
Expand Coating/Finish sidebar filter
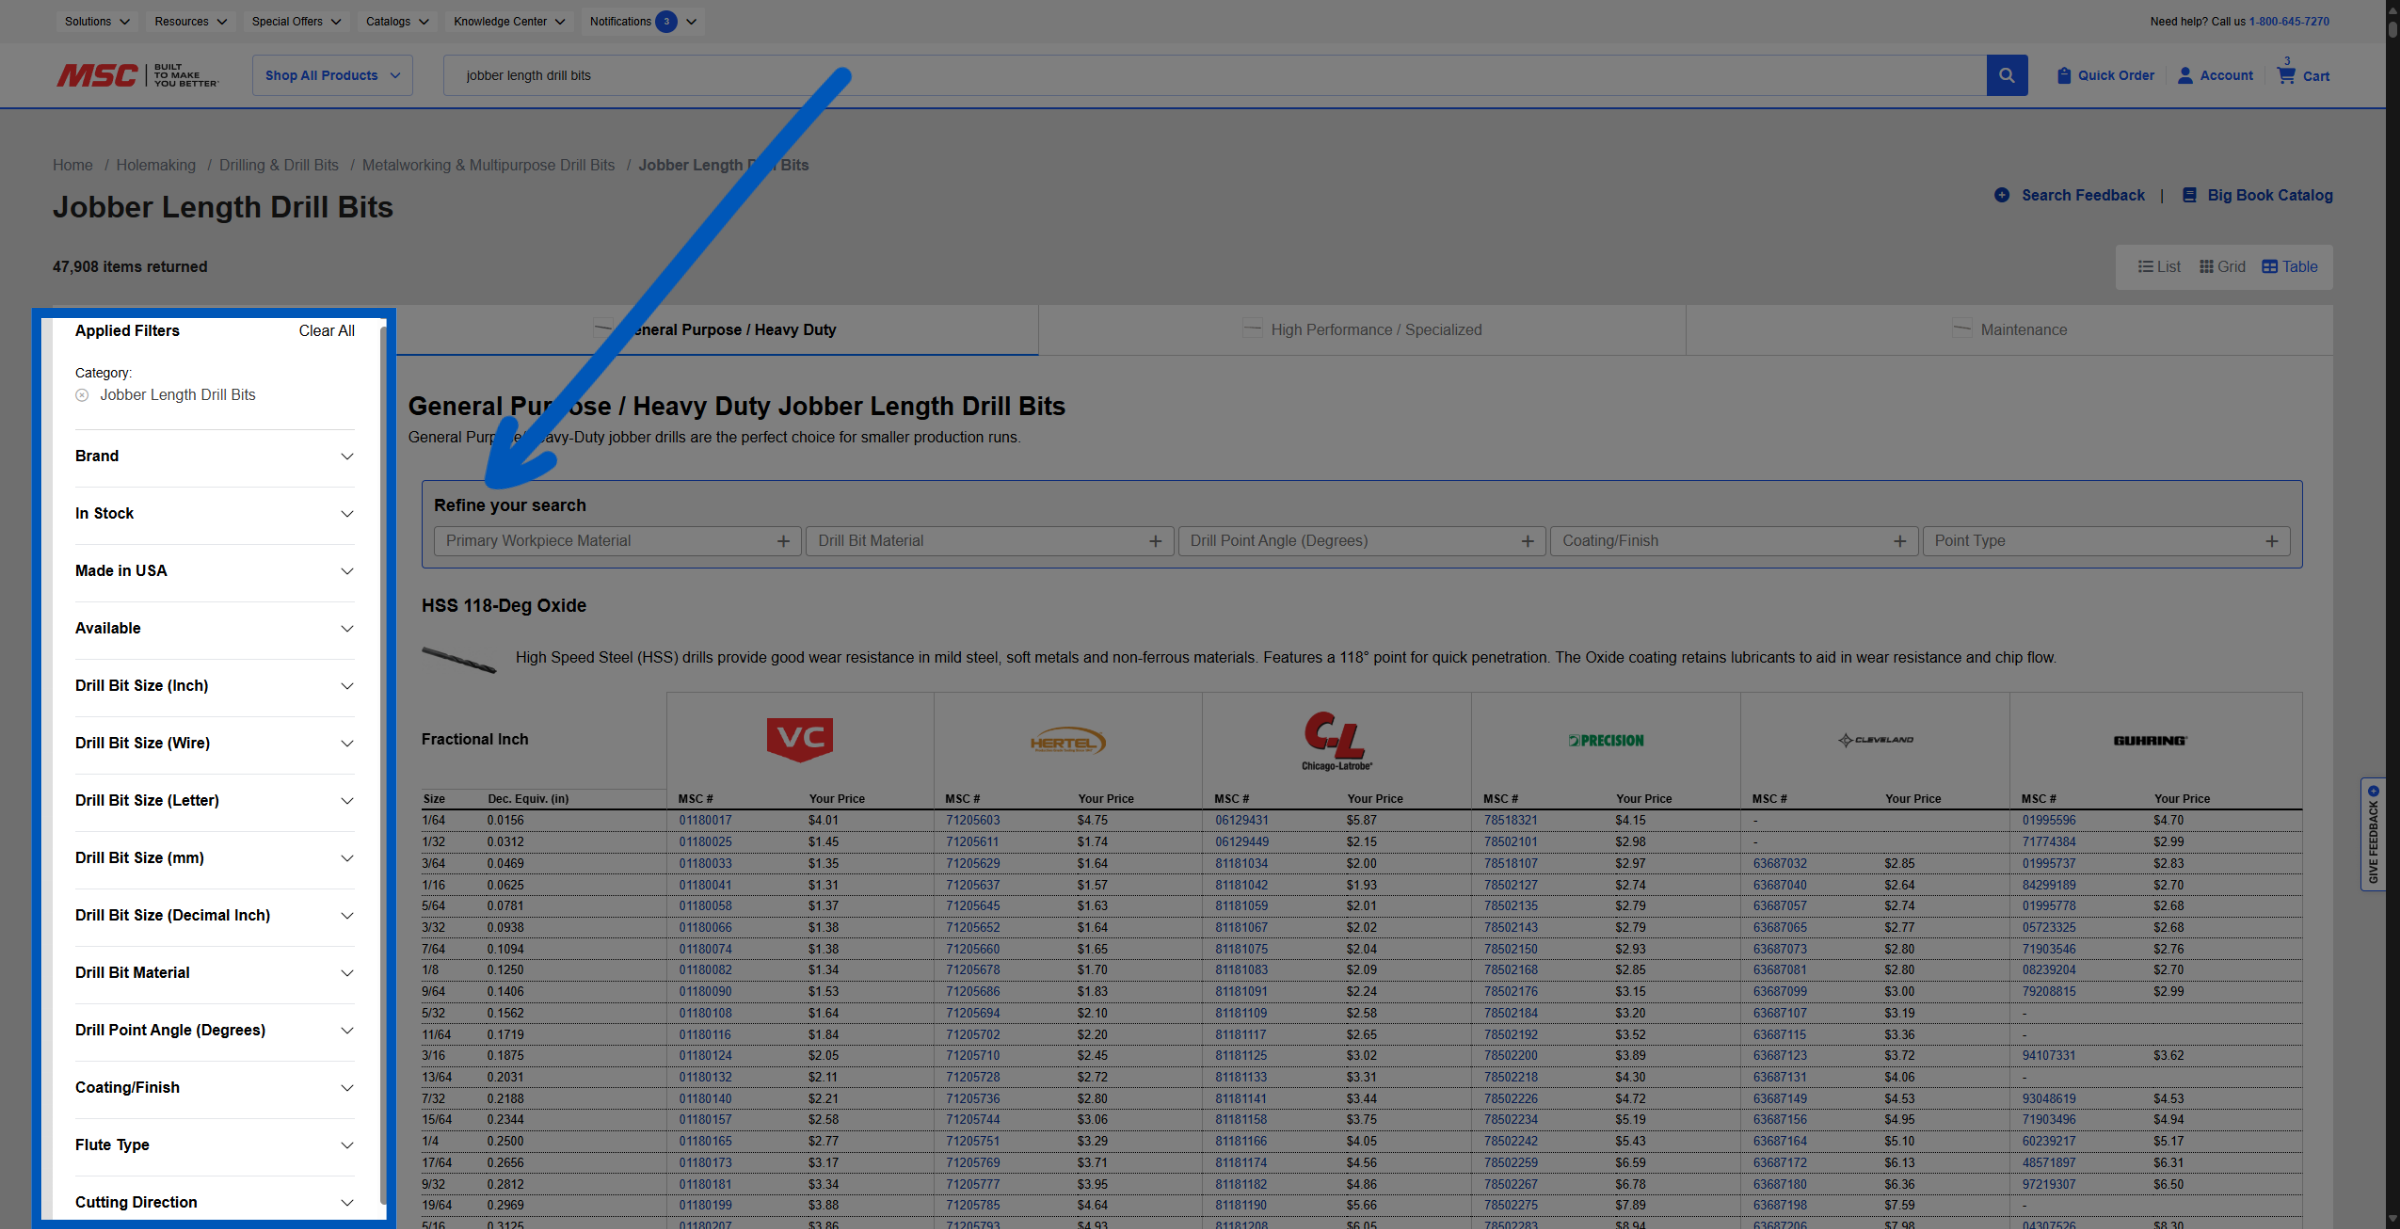214,1087
